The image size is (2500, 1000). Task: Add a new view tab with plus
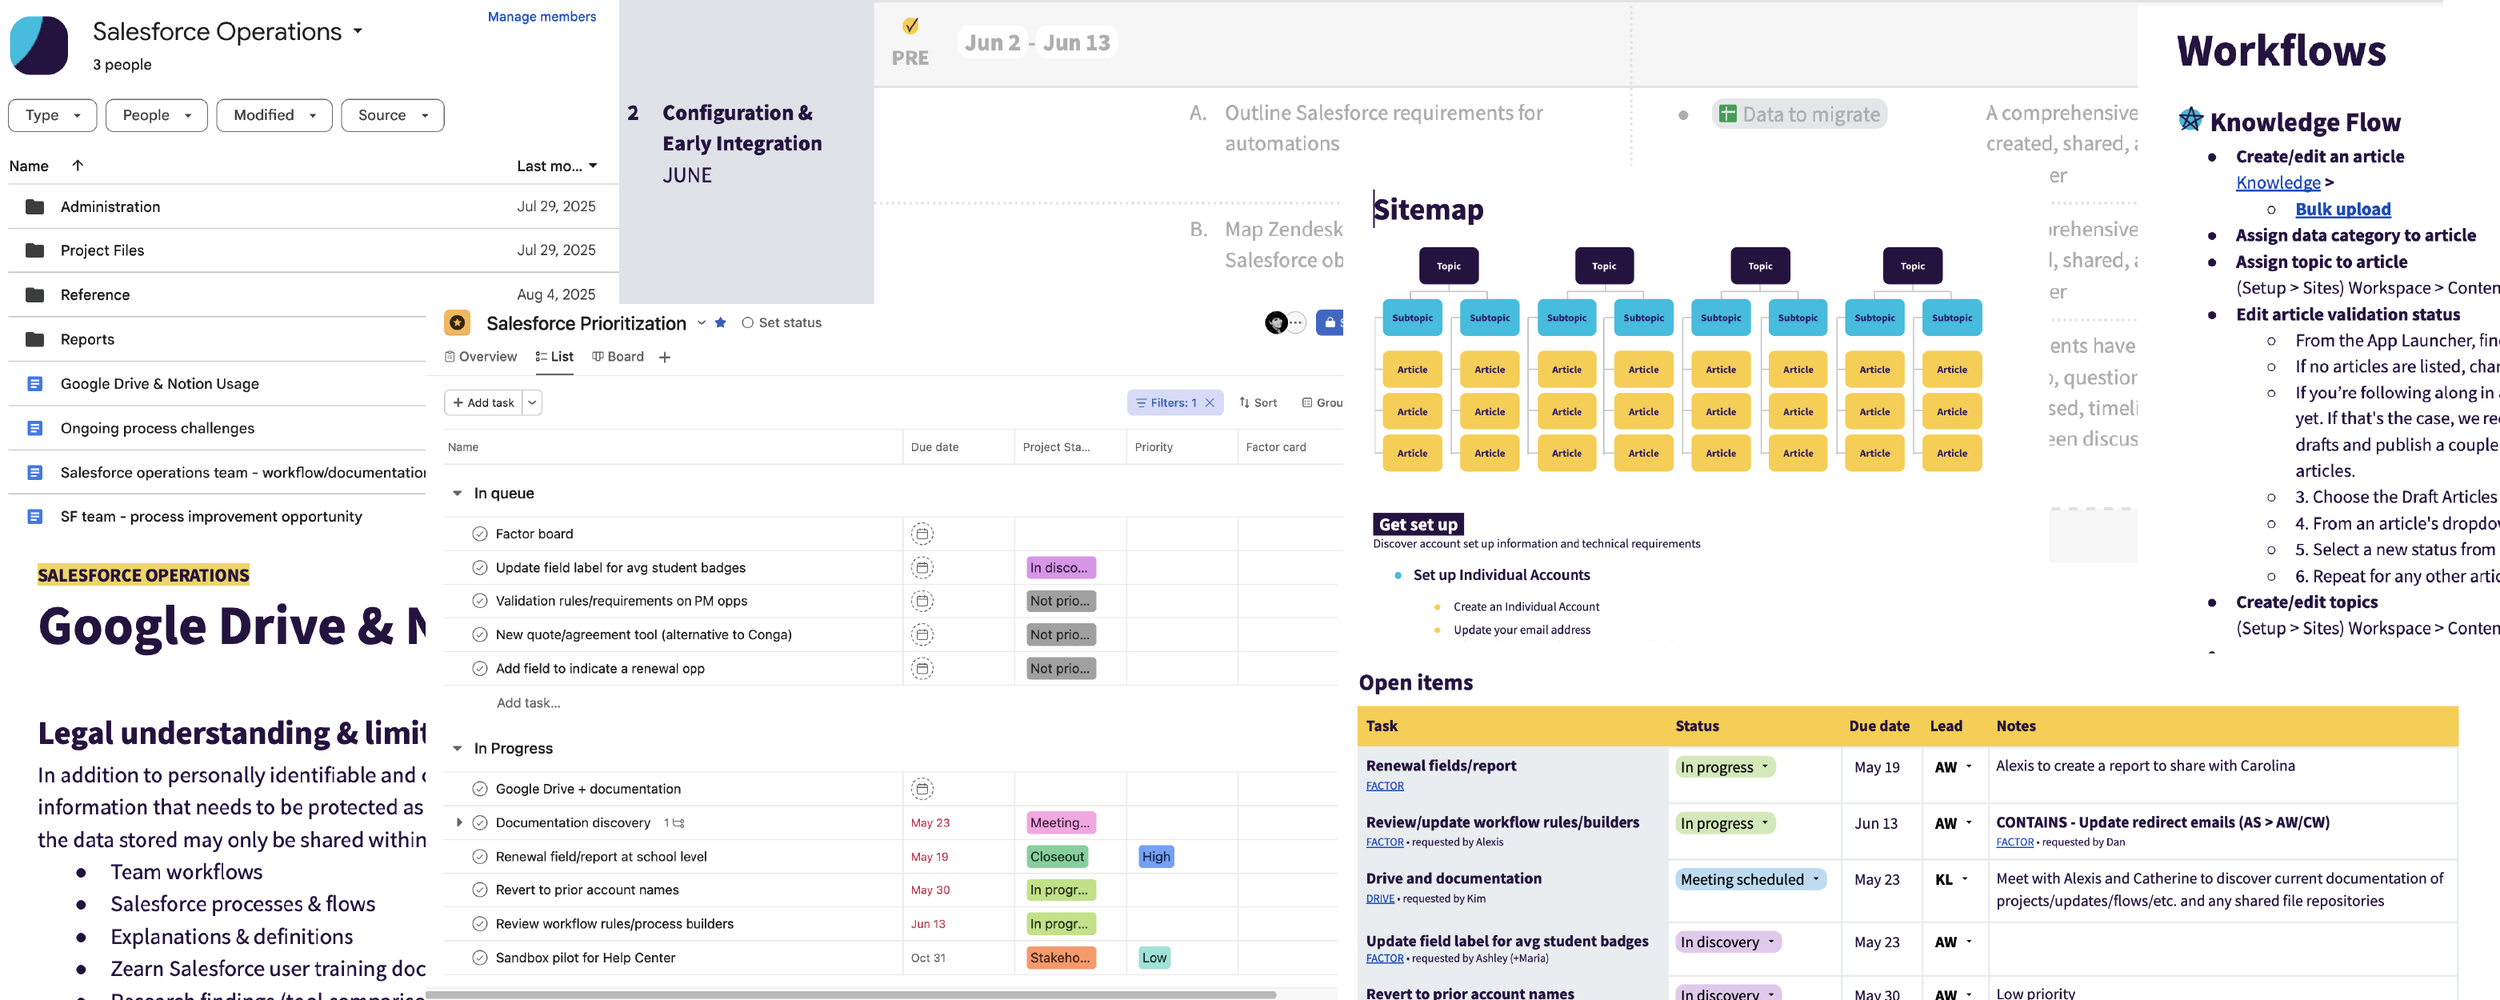tap(665, 357)
